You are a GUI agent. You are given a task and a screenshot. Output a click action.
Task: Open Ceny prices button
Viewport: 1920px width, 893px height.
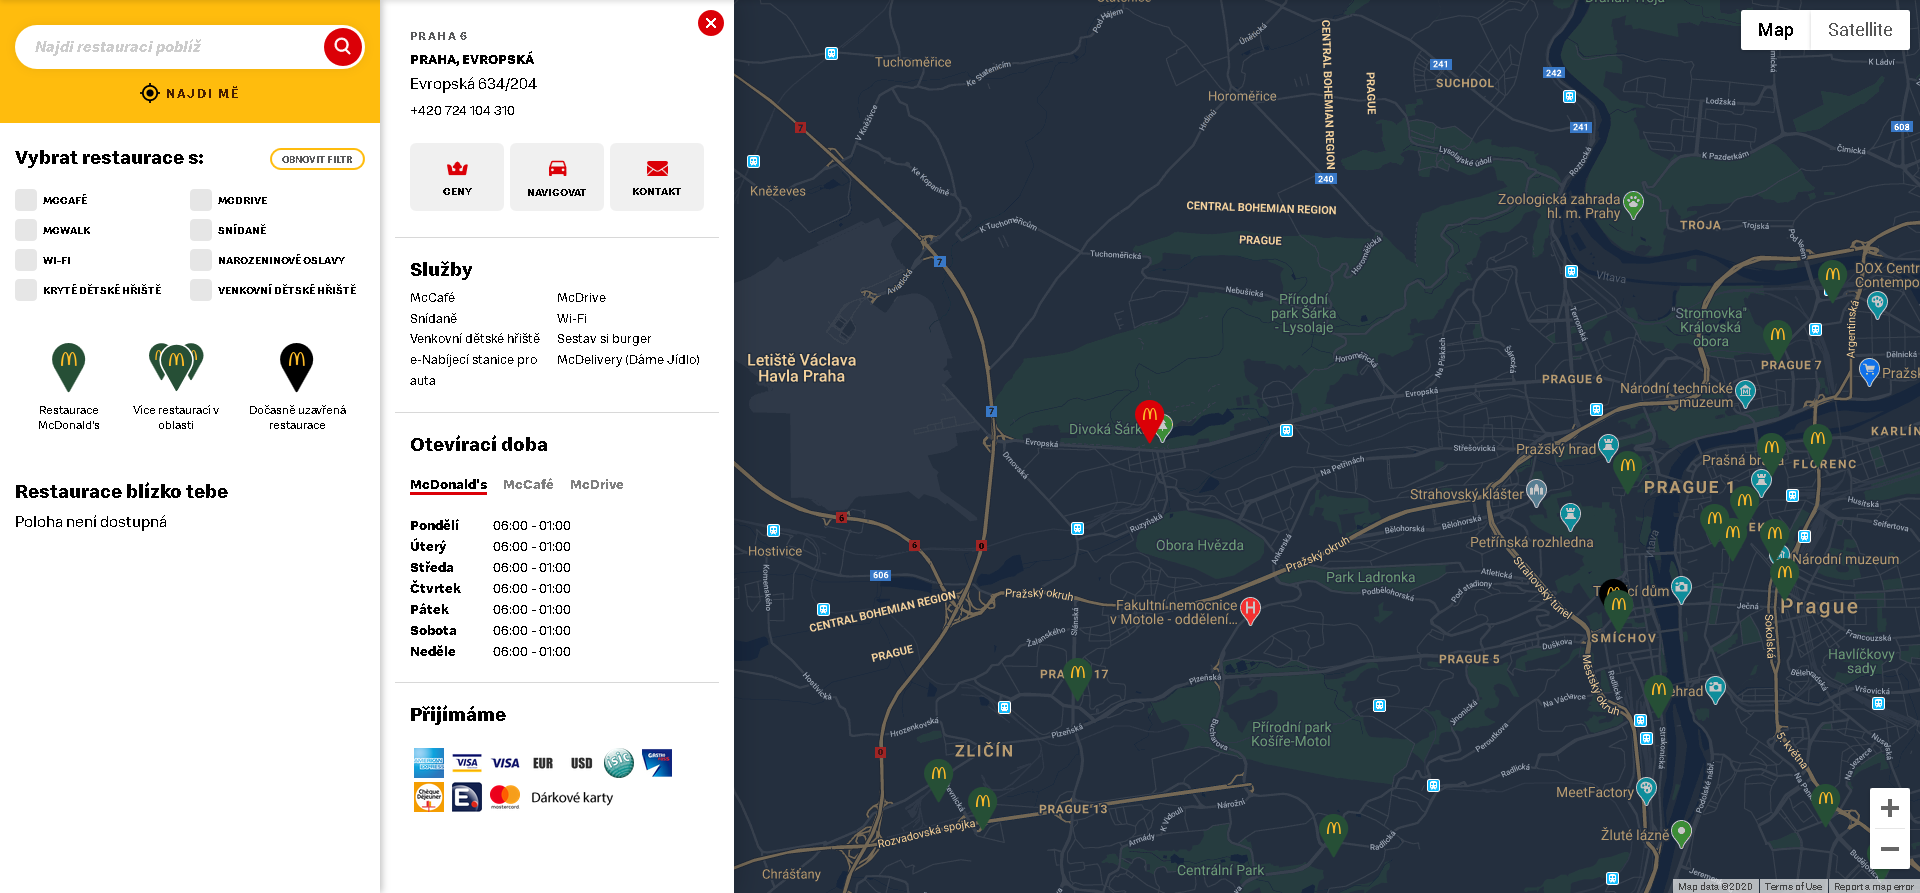(457, 177)
